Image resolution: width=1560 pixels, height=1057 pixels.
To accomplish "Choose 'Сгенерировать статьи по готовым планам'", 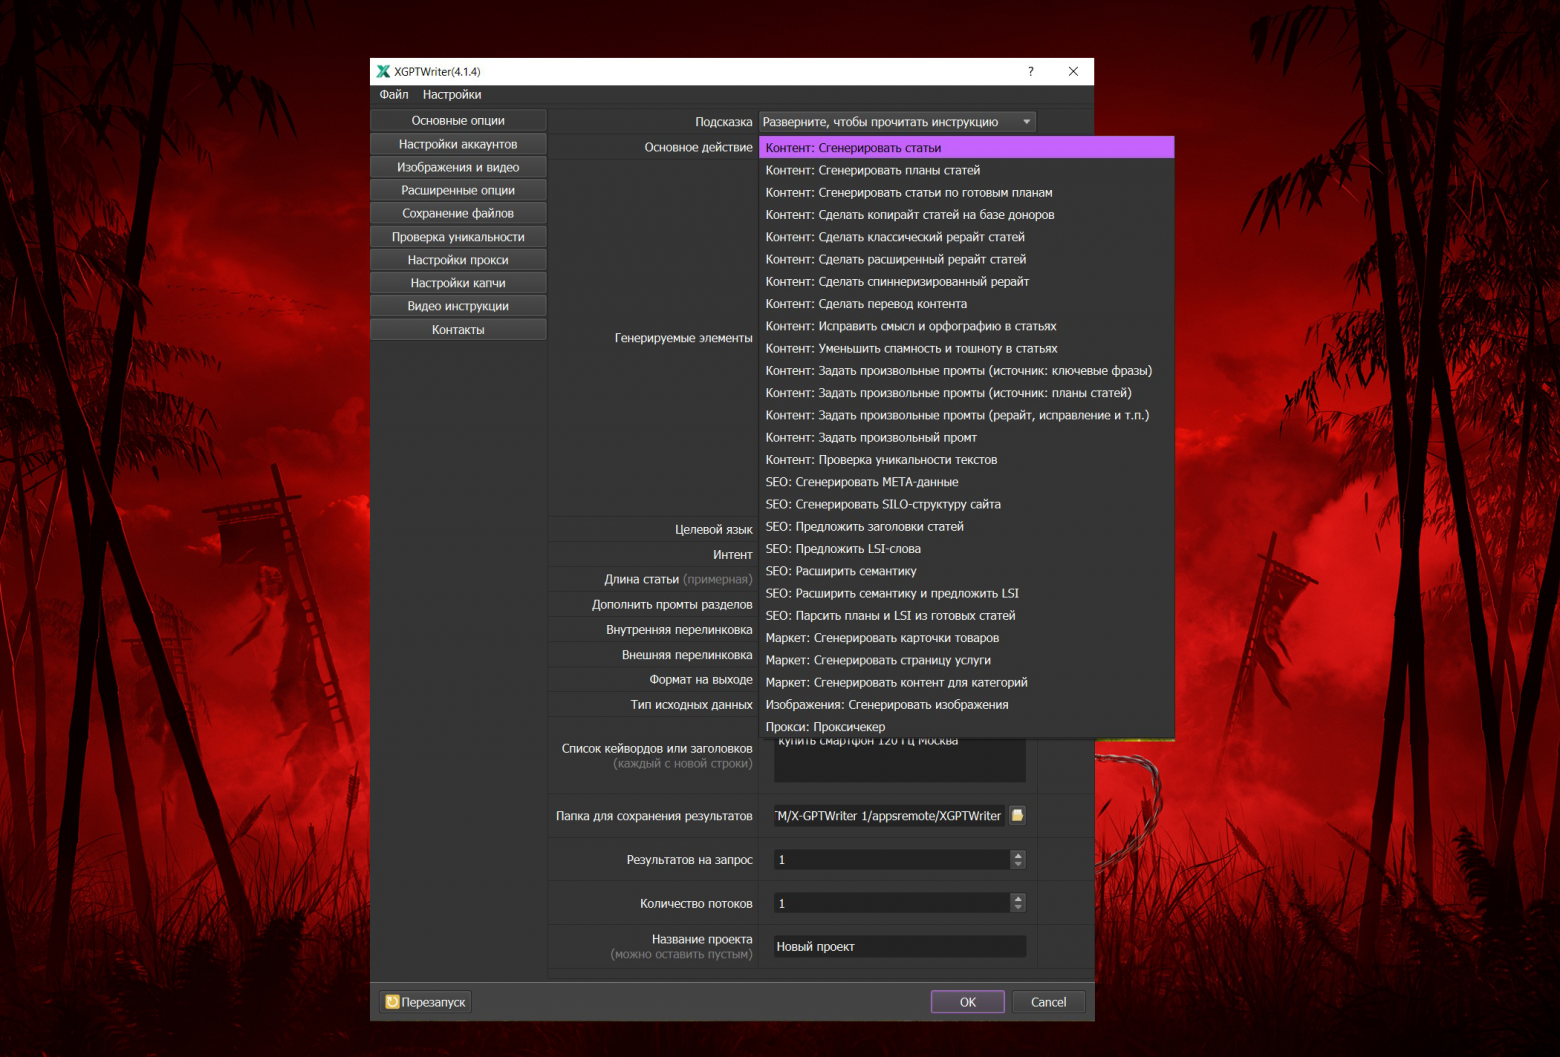I will click(x=967, y=192).
